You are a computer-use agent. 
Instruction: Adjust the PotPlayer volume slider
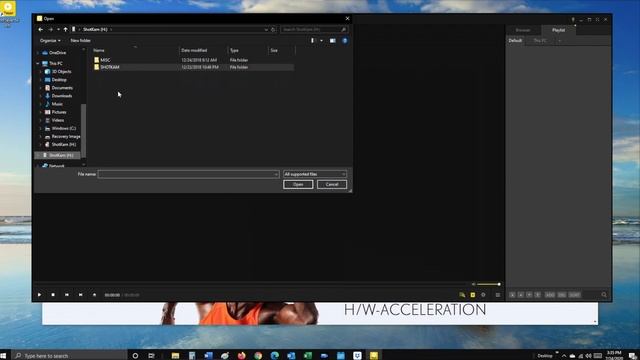pyautogui.click(x=489, y=284)
